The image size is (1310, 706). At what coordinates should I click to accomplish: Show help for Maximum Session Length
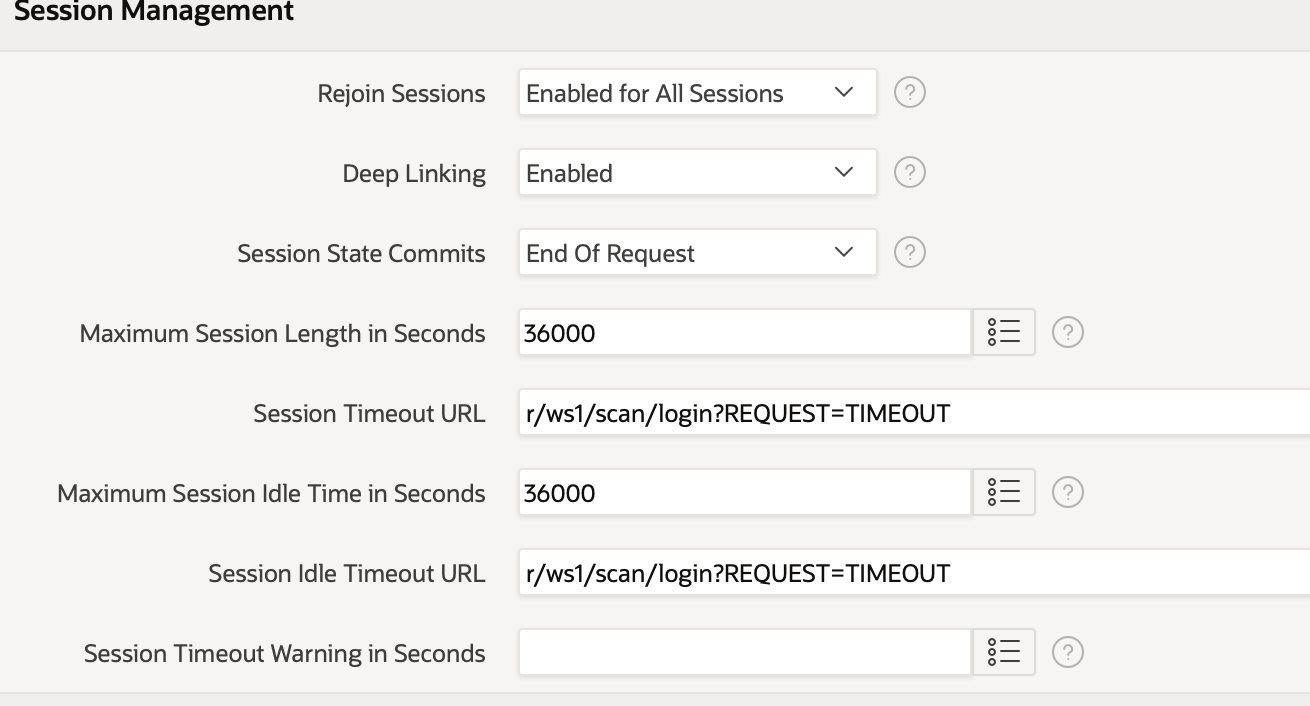tap(1068, 333)
